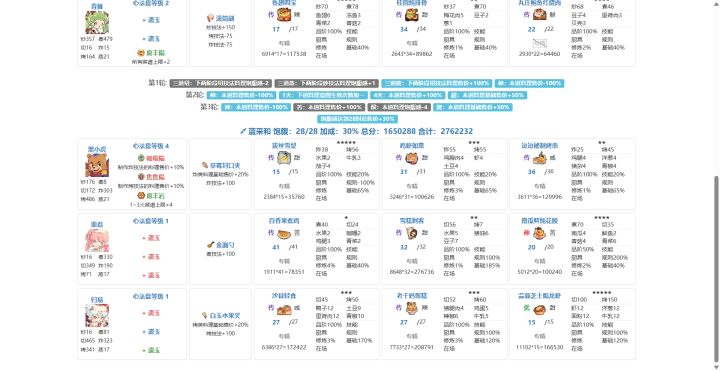The height and width of the screenshot is (371, 720).
Task: Open dish icon above 1911*41=78351
Action: pos(284,234)
